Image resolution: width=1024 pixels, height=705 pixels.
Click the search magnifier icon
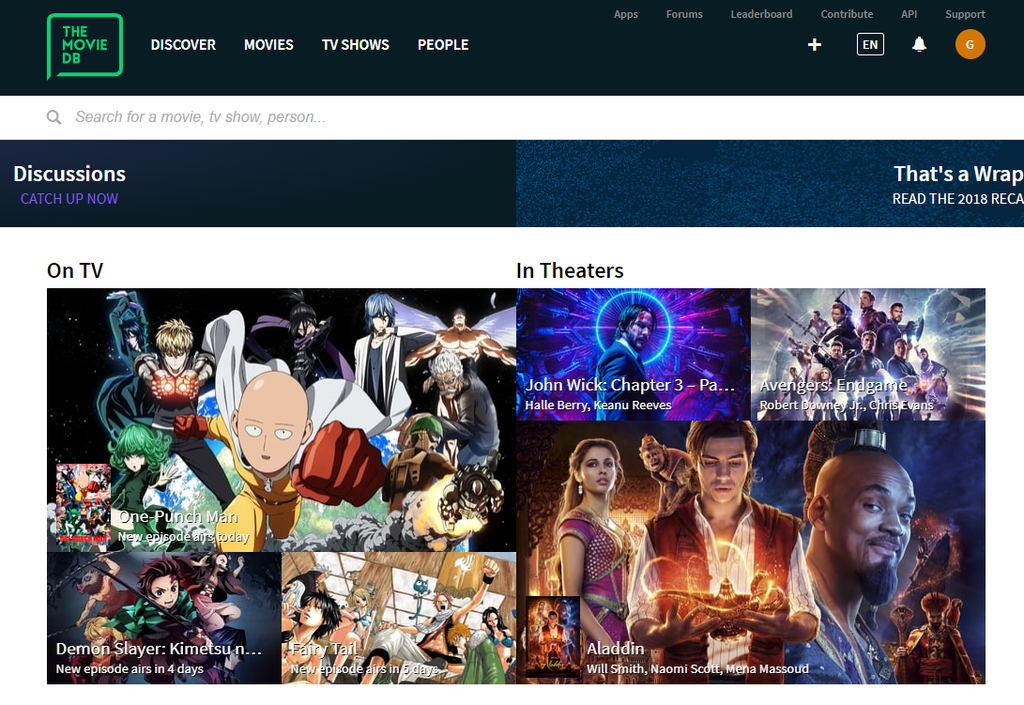tap(54, 118)
